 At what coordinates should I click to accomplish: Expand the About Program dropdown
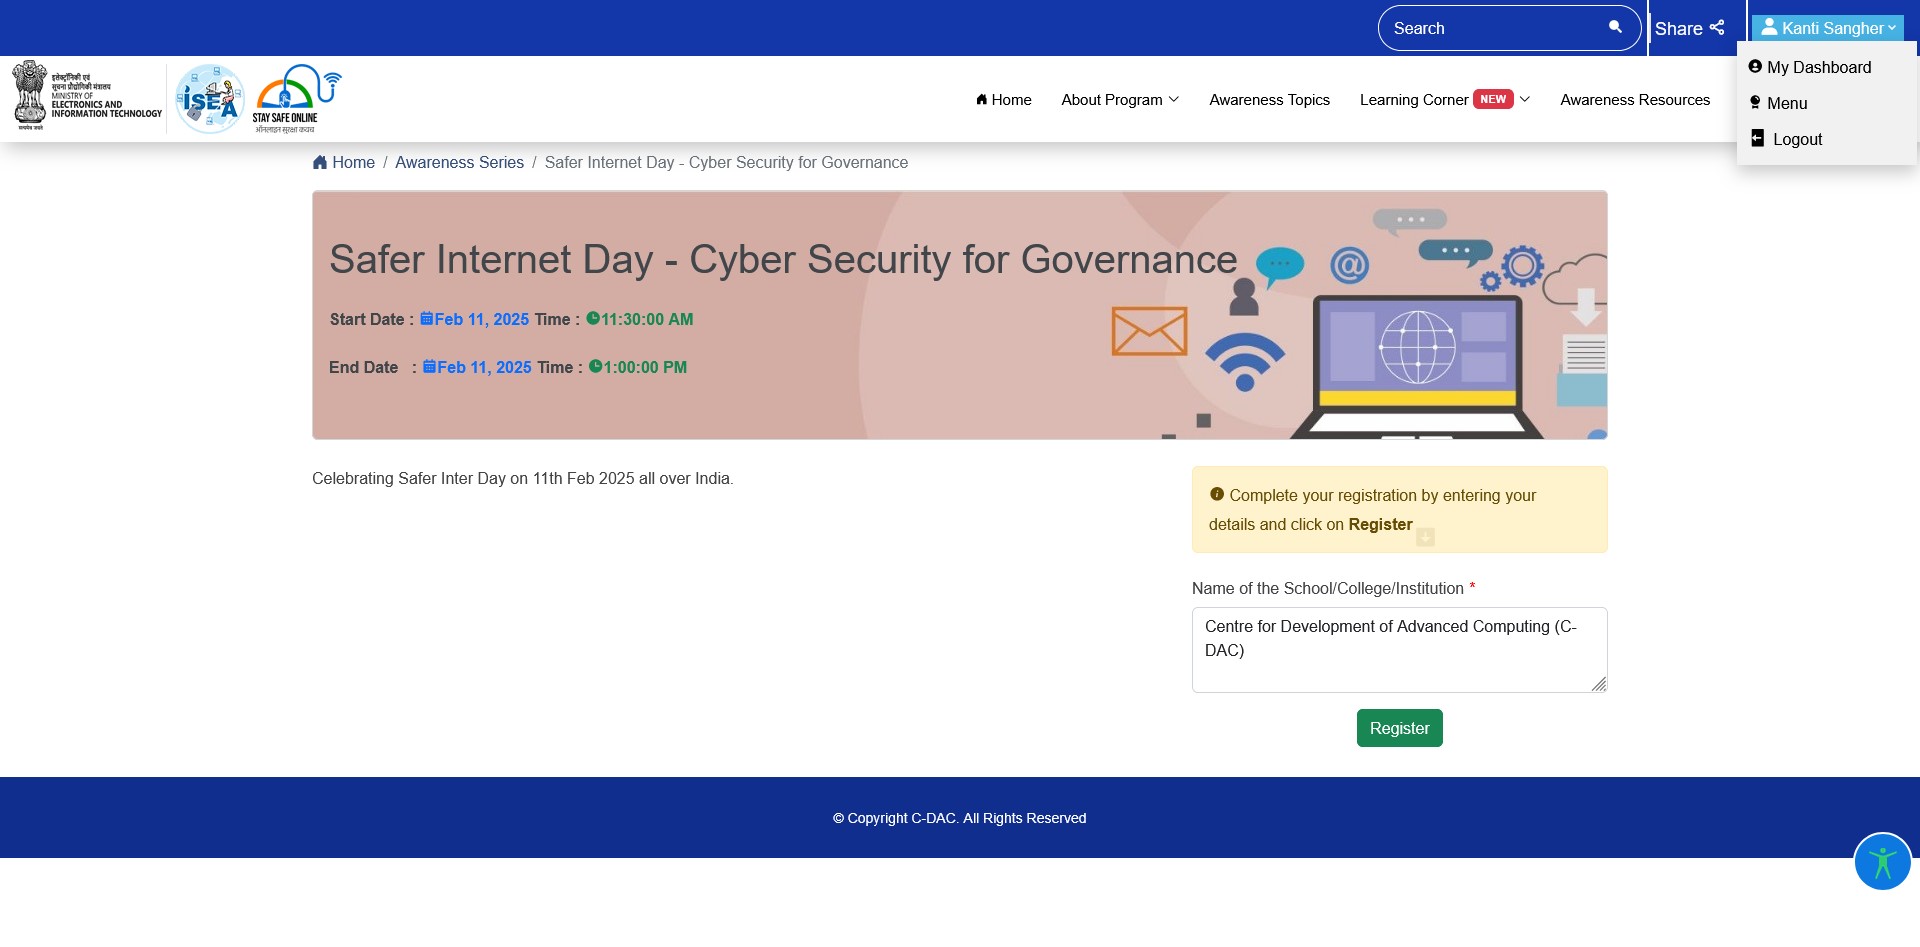coord(1120,100)
